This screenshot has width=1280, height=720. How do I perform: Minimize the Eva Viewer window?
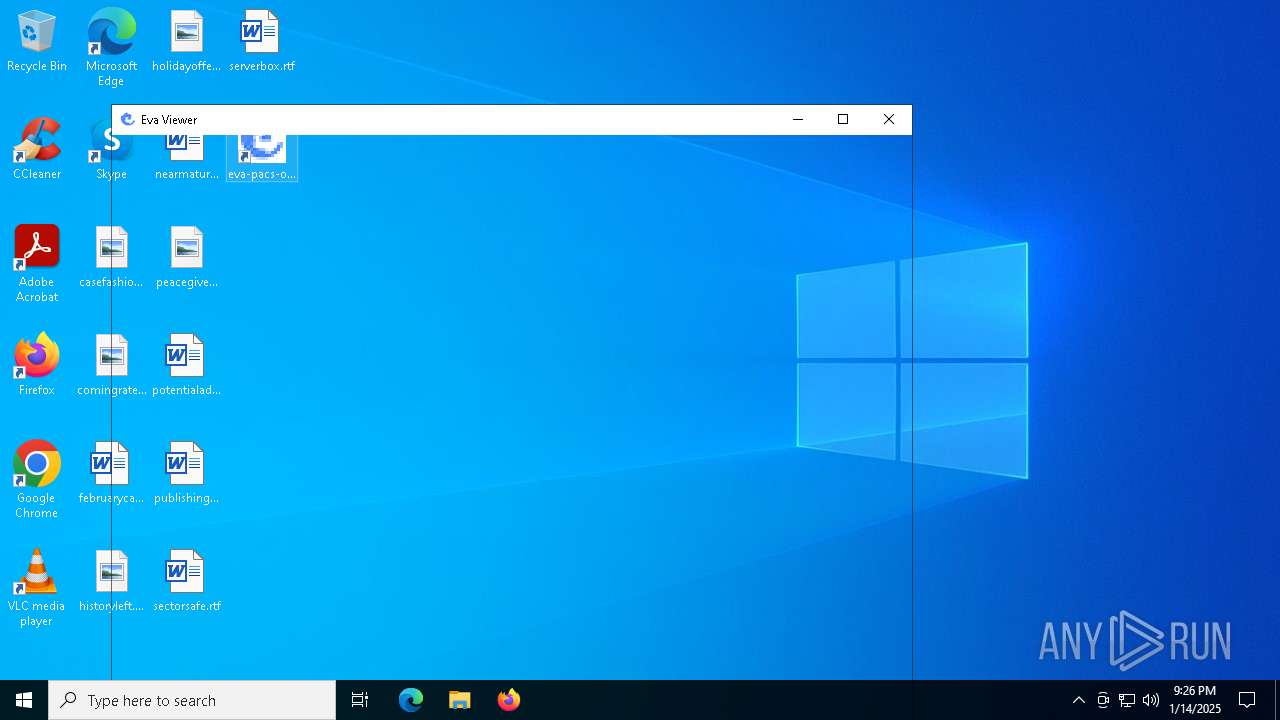pyautogui.click(x=797, y=119)
